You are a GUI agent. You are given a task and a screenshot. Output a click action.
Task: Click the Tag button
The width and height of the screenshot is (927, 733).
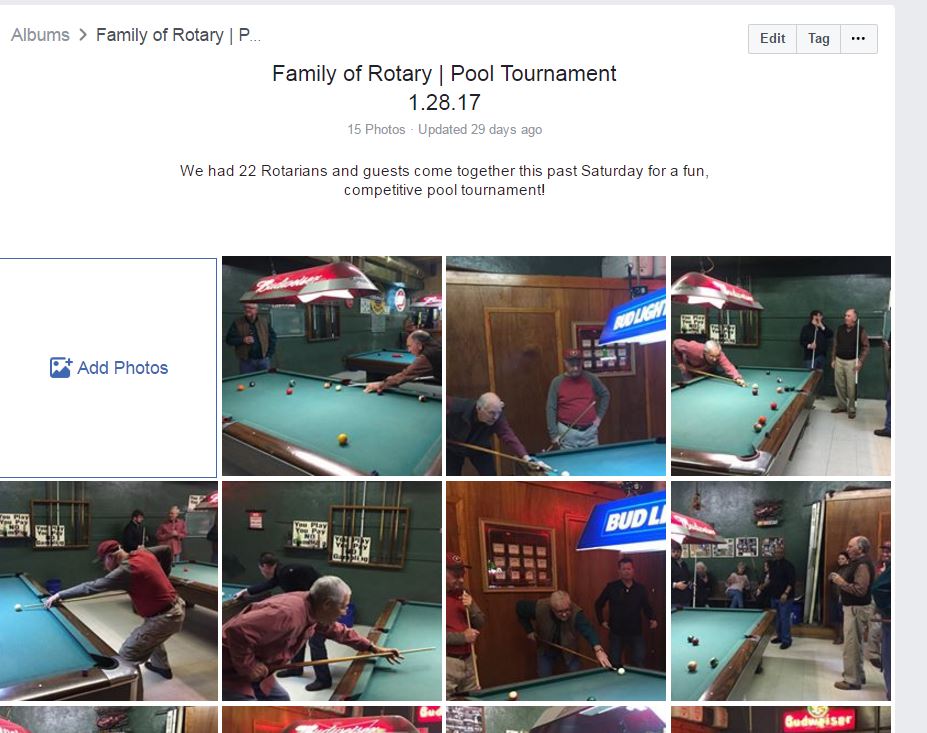pos(818,38)
